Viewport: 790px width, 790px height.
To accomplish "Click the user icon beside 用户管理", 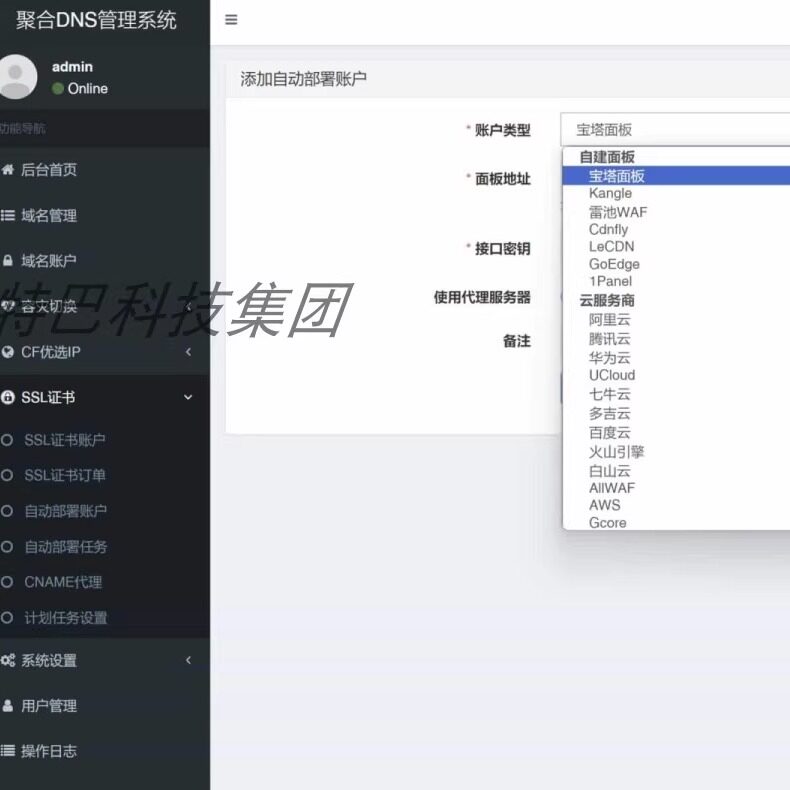I will click(8, 705).
